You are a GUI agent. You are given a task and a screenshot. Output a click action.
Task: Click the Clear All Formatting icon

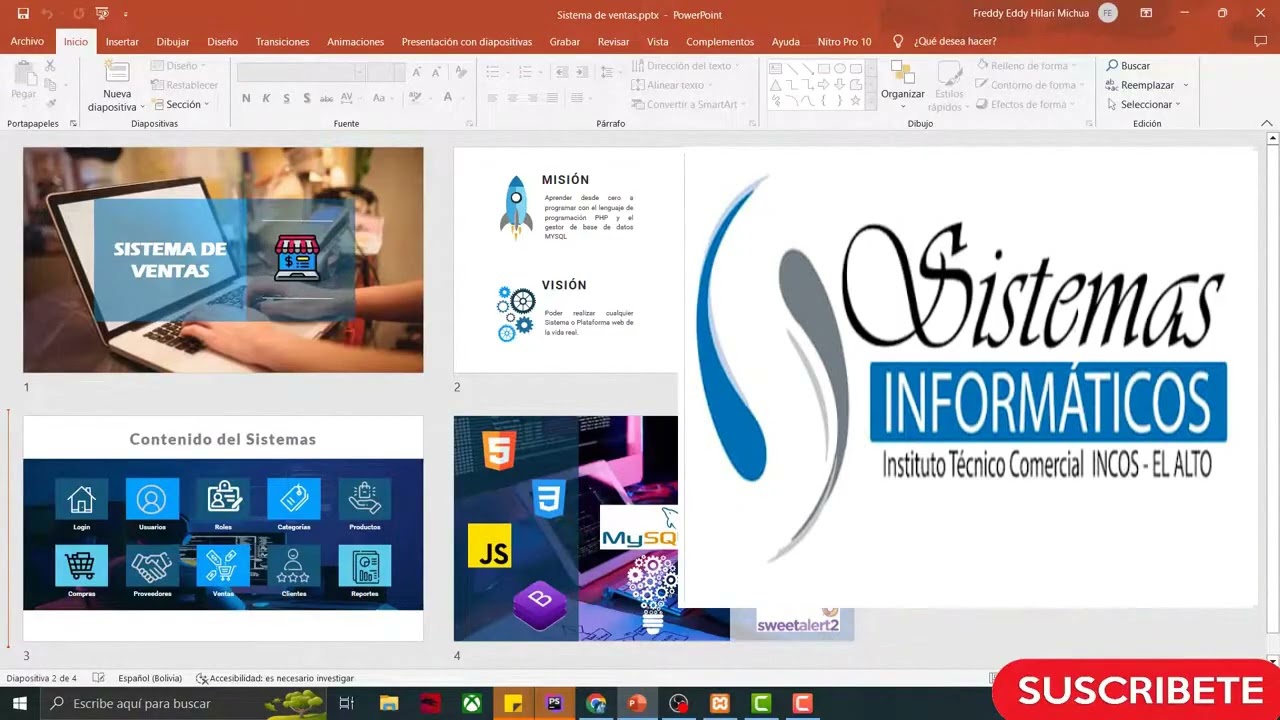click(461, 72)
